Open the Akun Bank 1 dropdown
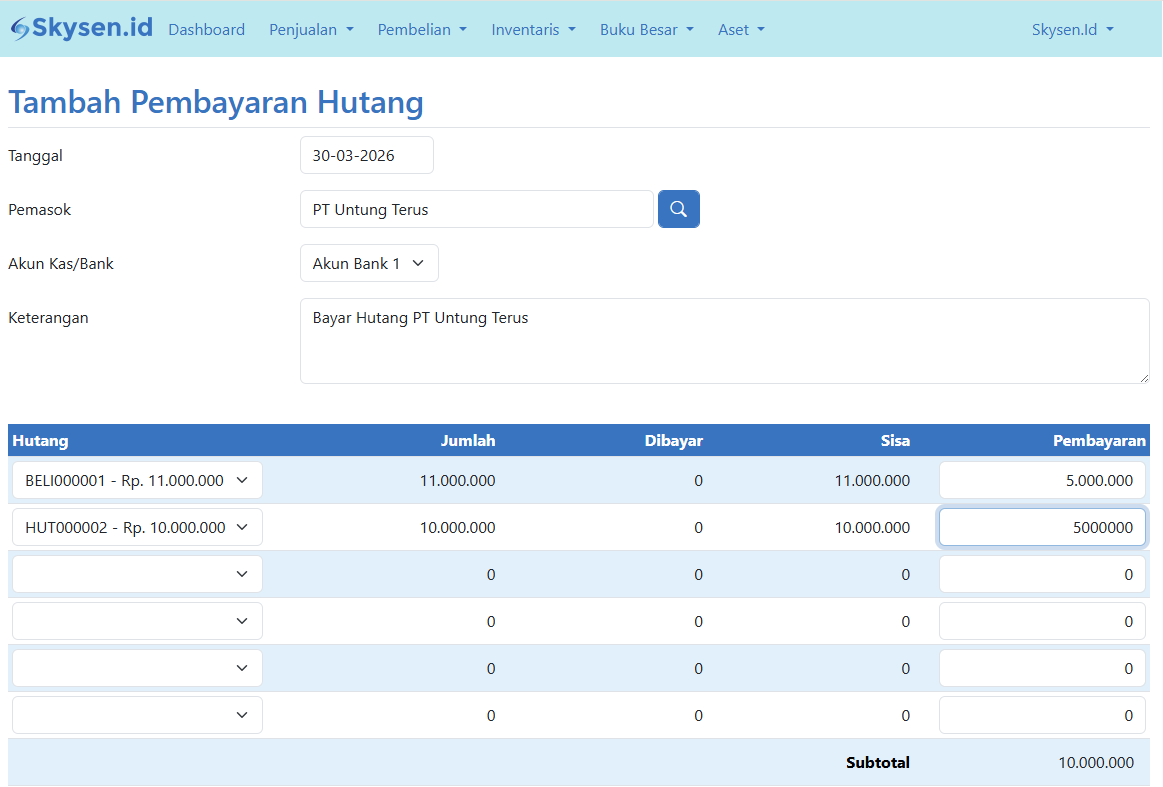This screenshot has width=1163, height=787. [x=369, y=263]
